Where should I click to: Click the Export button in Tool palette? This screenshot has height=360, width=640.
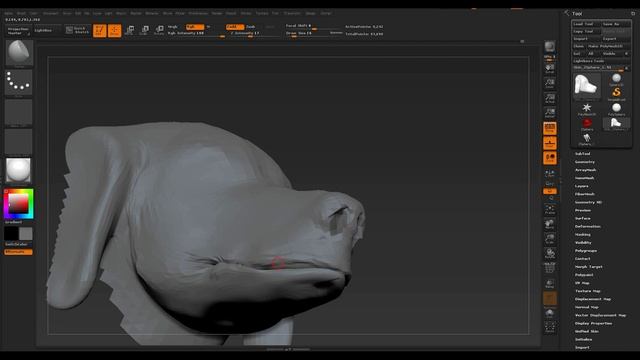click(616, 39)
